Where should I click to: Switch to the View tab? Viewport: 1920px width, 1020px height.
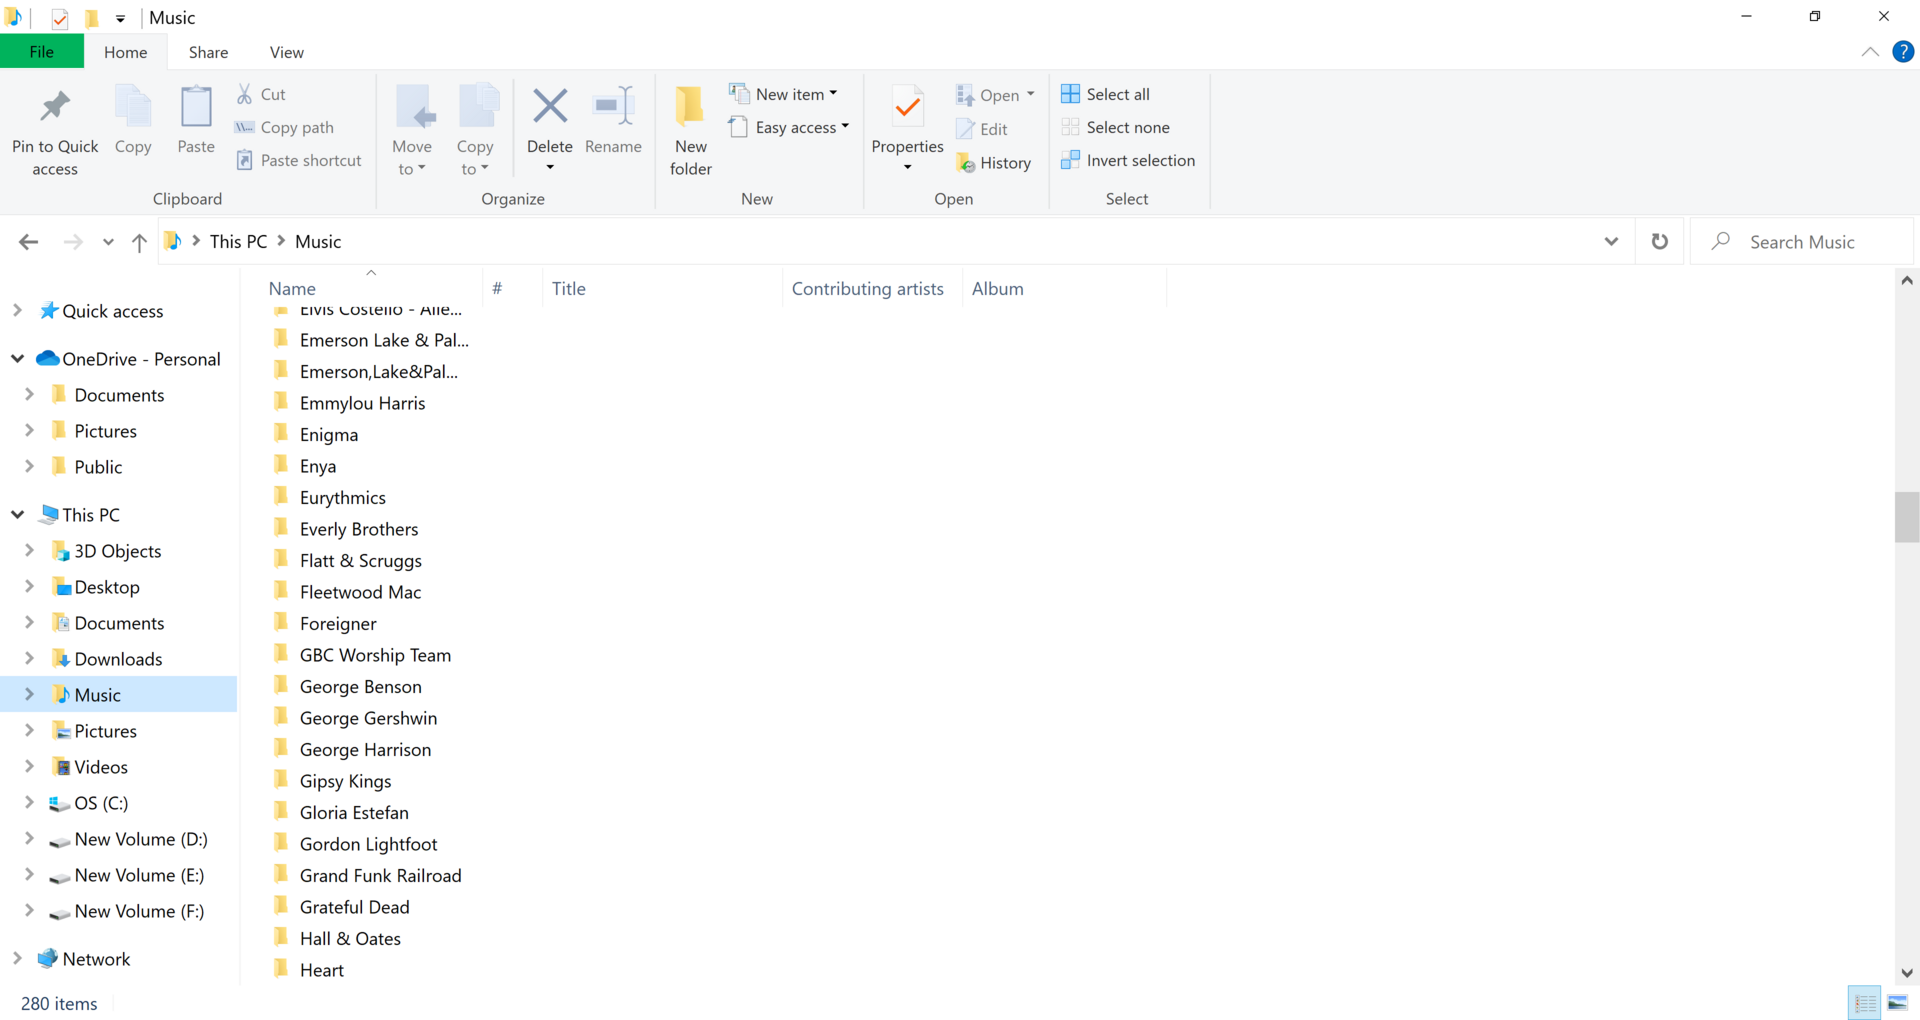[286, 52]
